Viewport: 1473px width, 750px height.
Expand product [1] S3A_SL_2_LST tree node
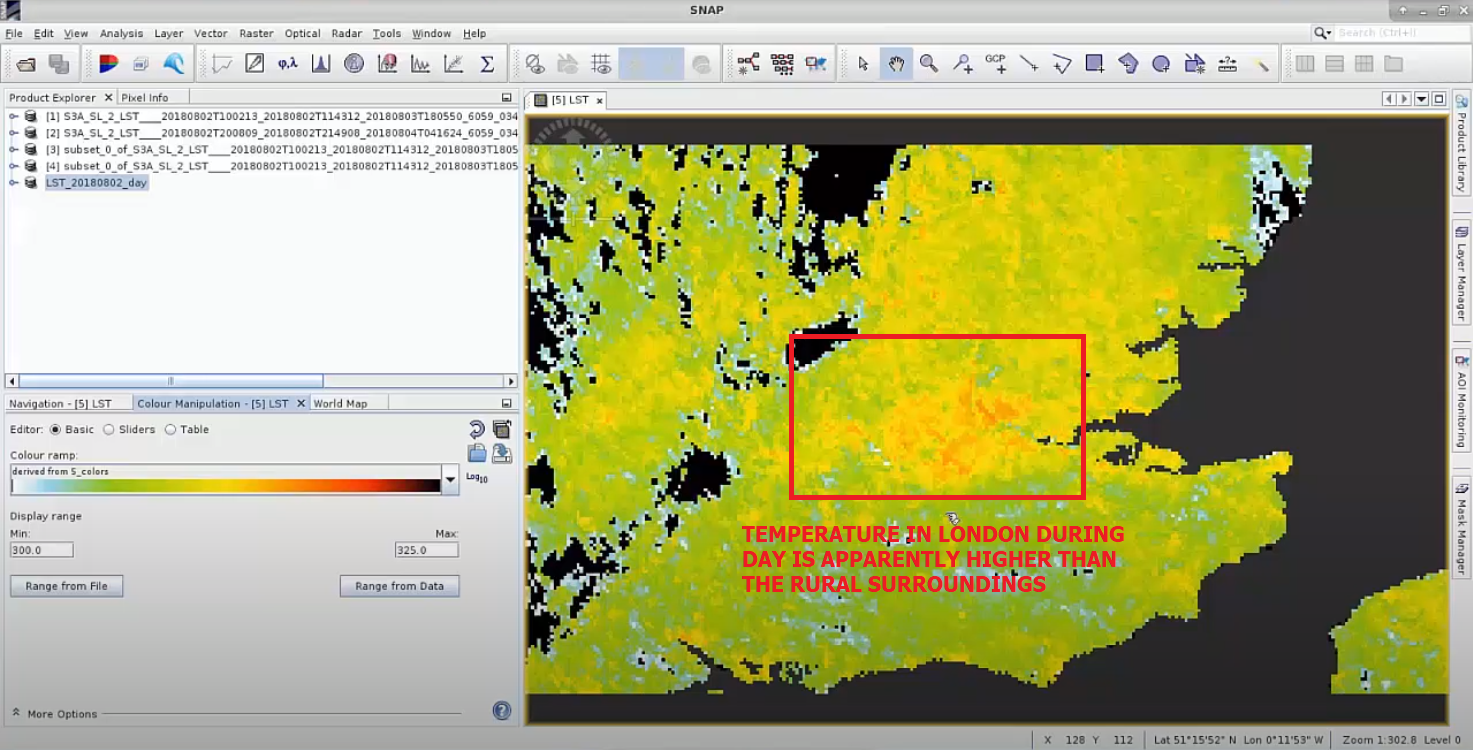click(14, 117)
